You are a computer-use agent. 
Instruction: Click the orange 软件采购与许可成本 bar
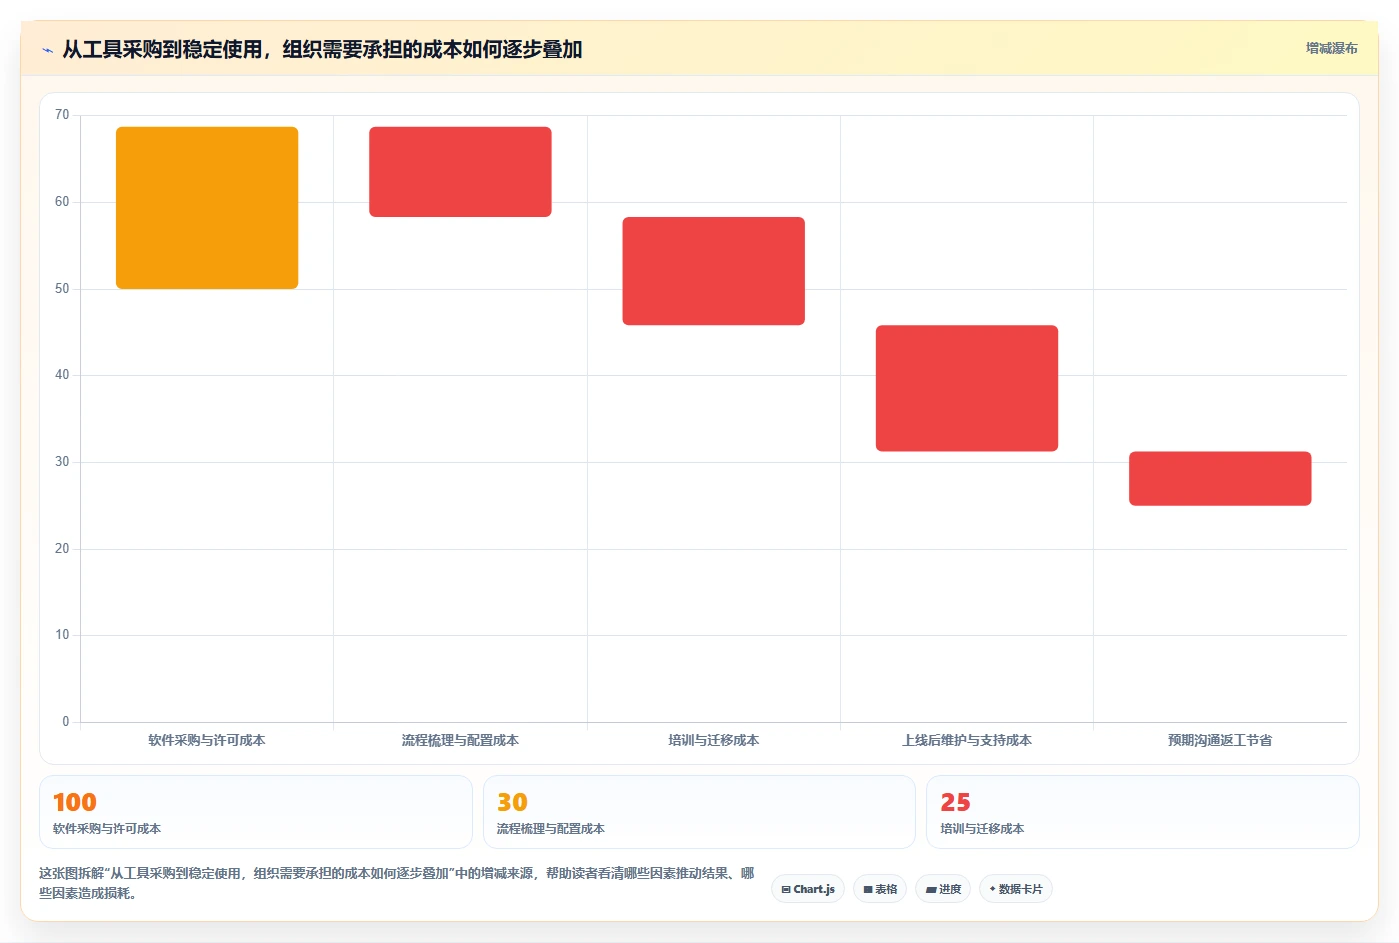(207, 208)
